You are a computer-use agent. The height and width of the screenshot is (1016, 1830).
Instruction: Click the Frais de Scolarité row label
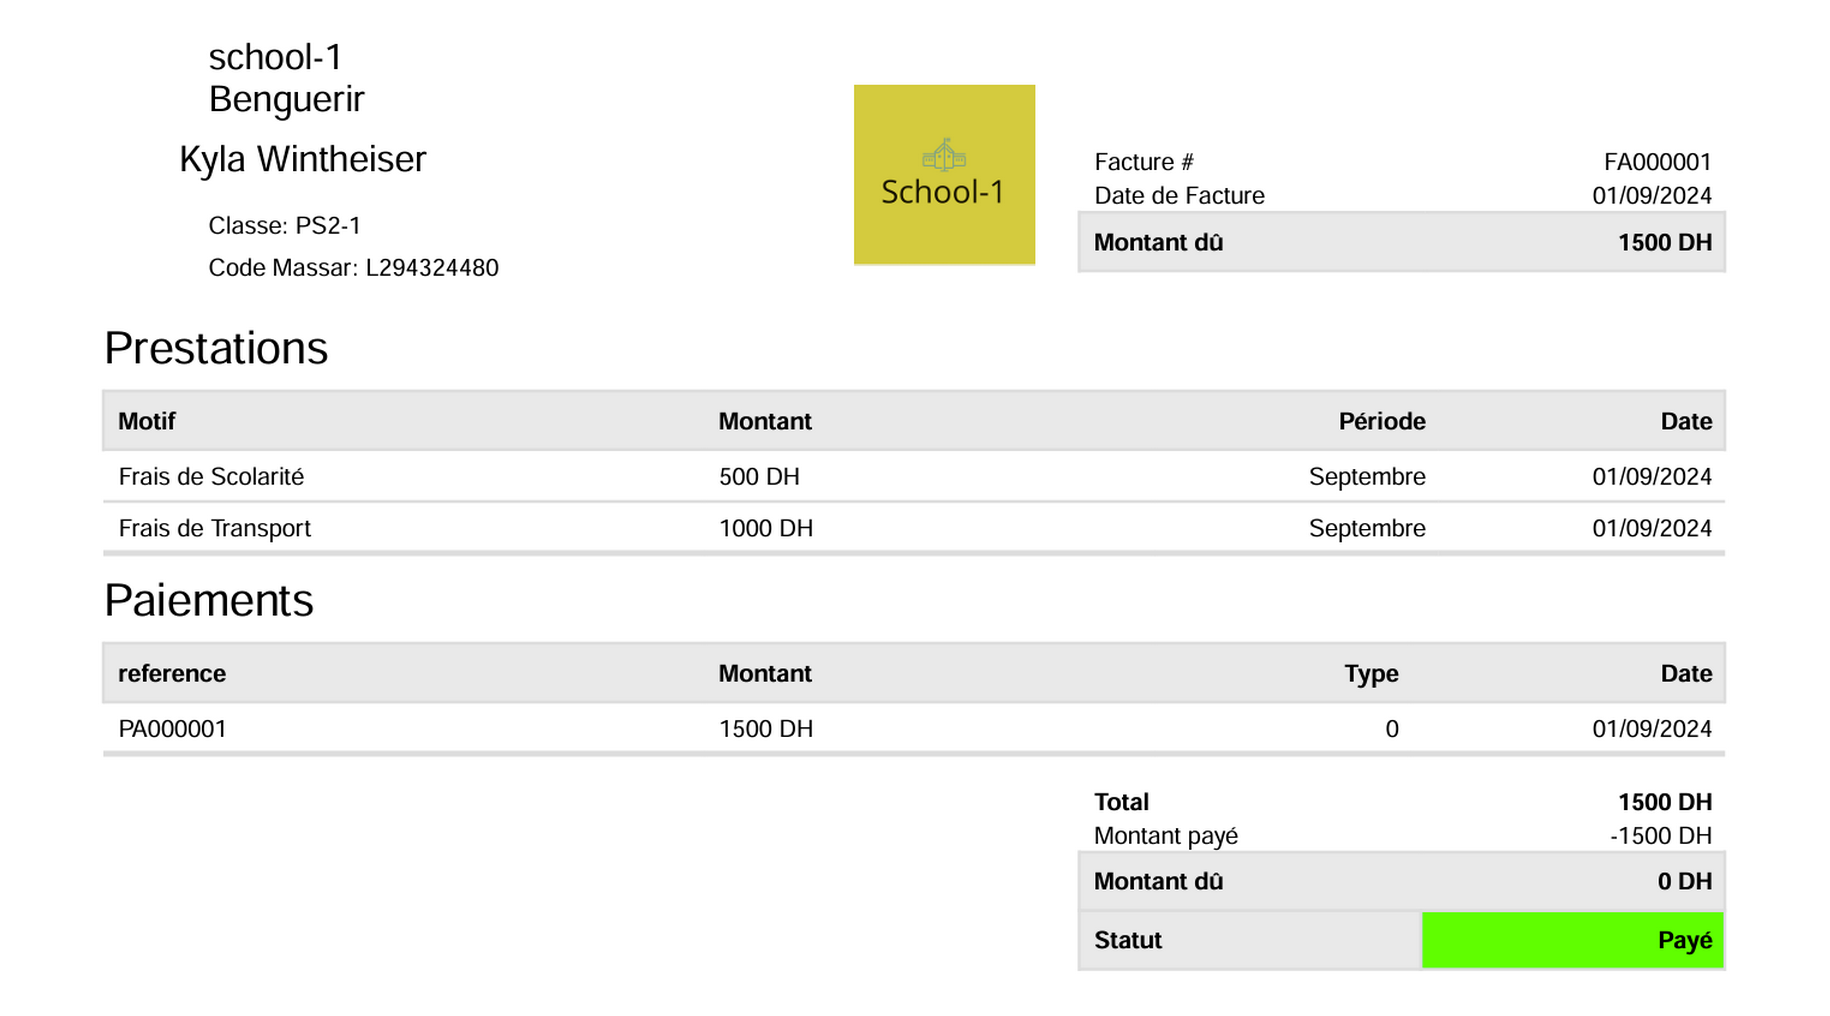click(211, 477)
